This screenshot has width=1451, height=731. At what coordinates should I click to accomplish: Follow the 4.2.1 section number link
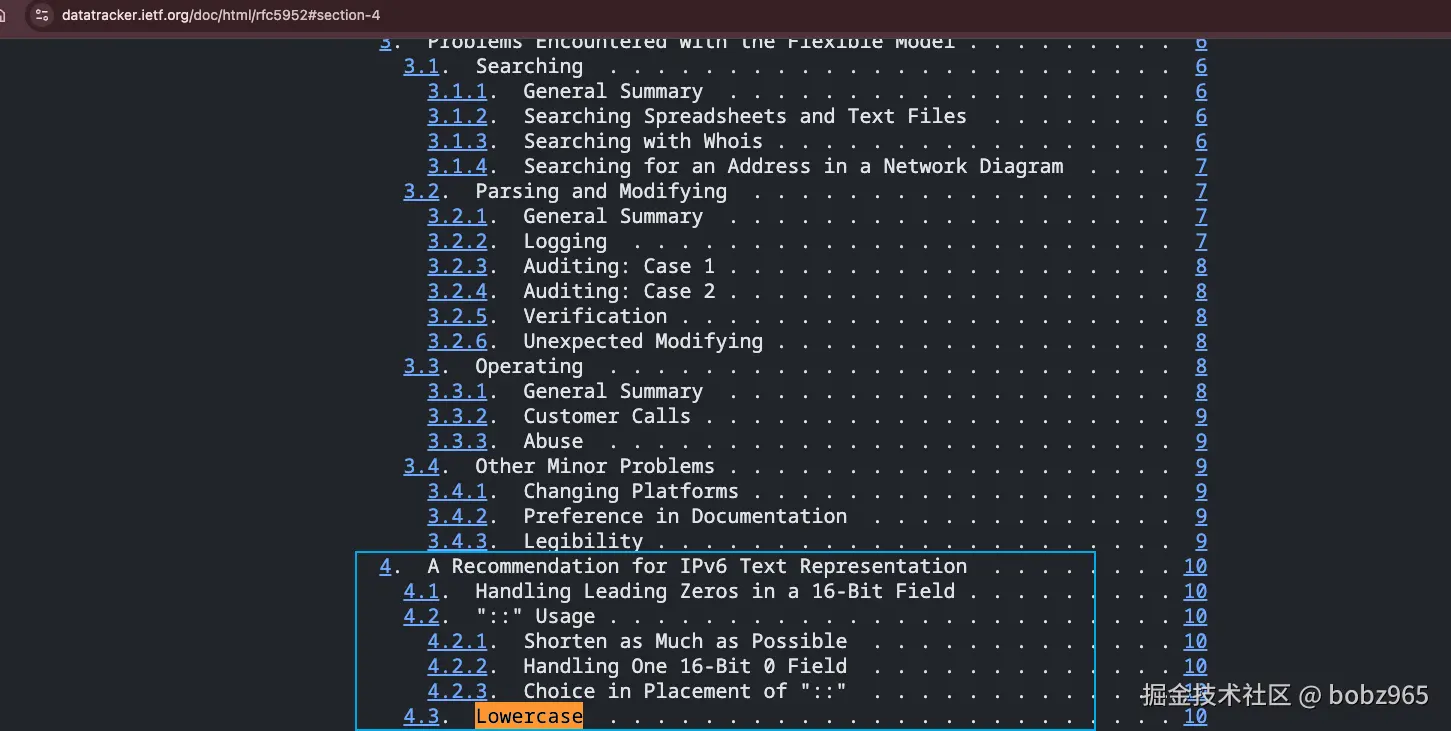(457, 642)
